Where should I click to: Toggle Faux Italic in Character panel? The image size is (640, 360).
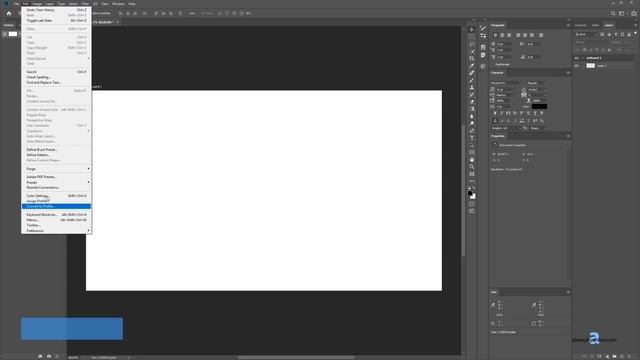(502, 113)
